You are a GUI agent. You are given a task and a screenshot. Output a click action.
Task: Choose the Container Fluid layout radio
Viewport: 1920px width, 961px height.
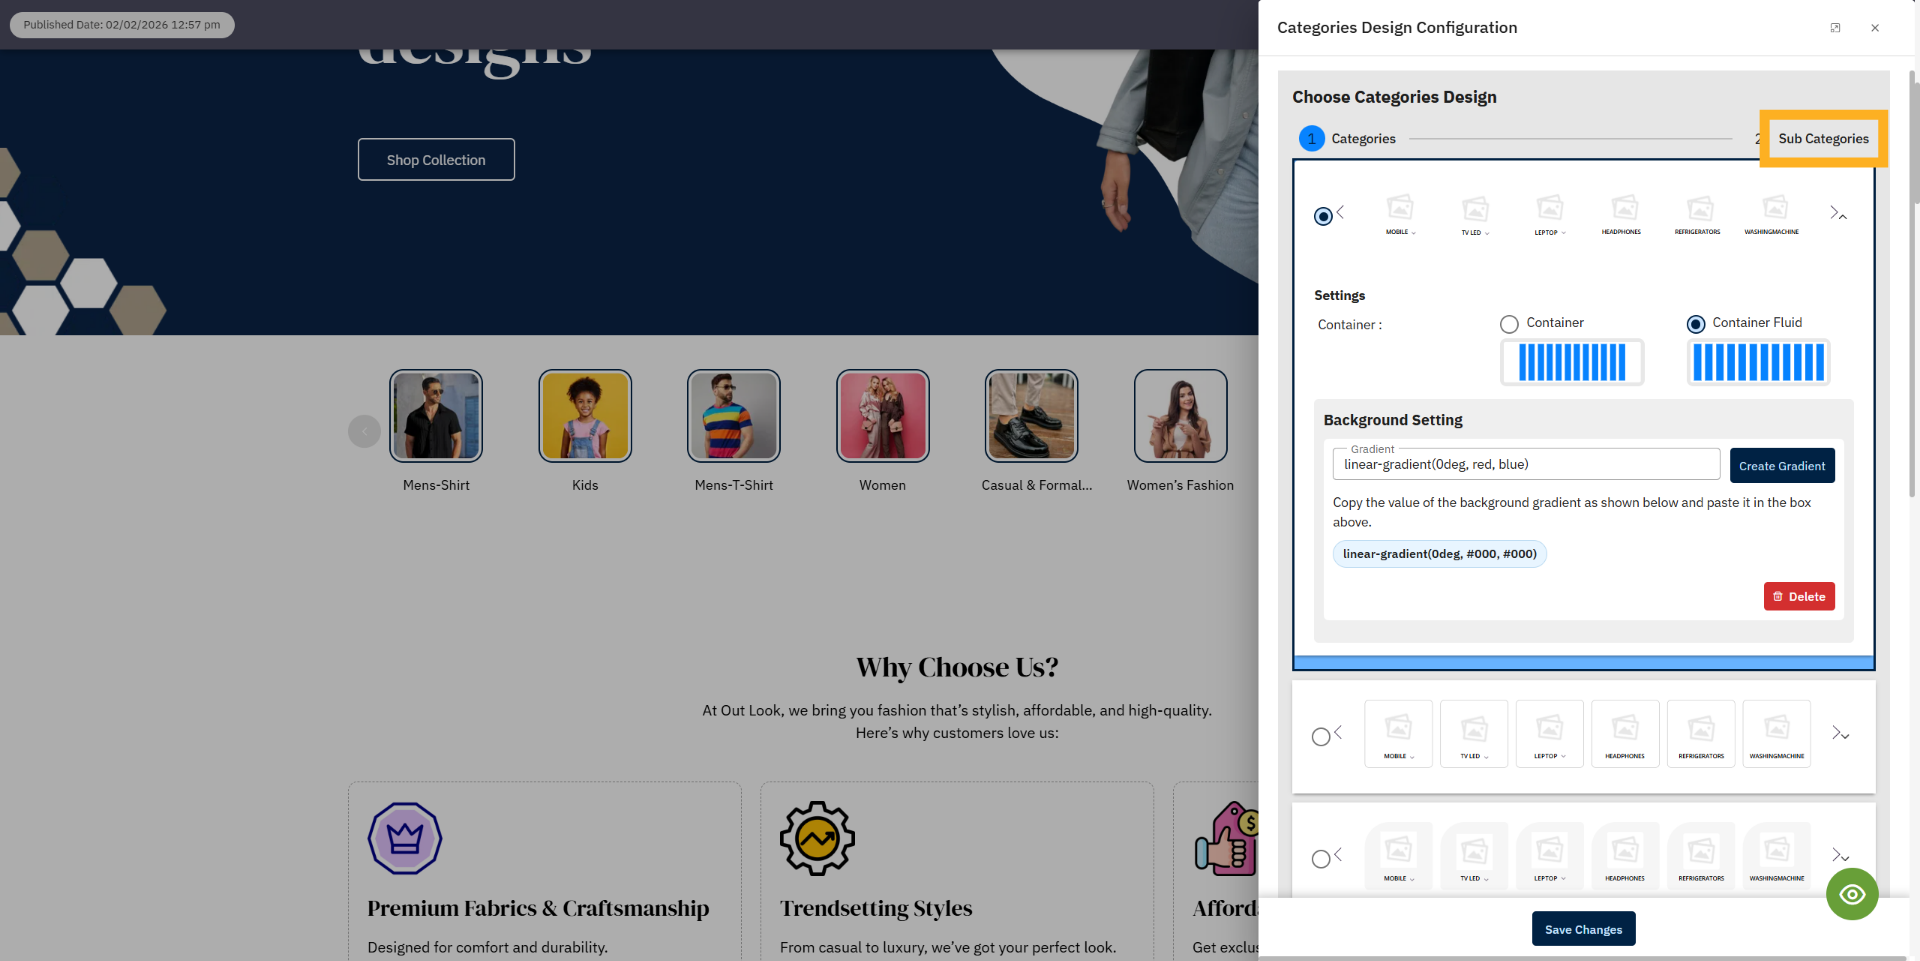[1696, 324]
